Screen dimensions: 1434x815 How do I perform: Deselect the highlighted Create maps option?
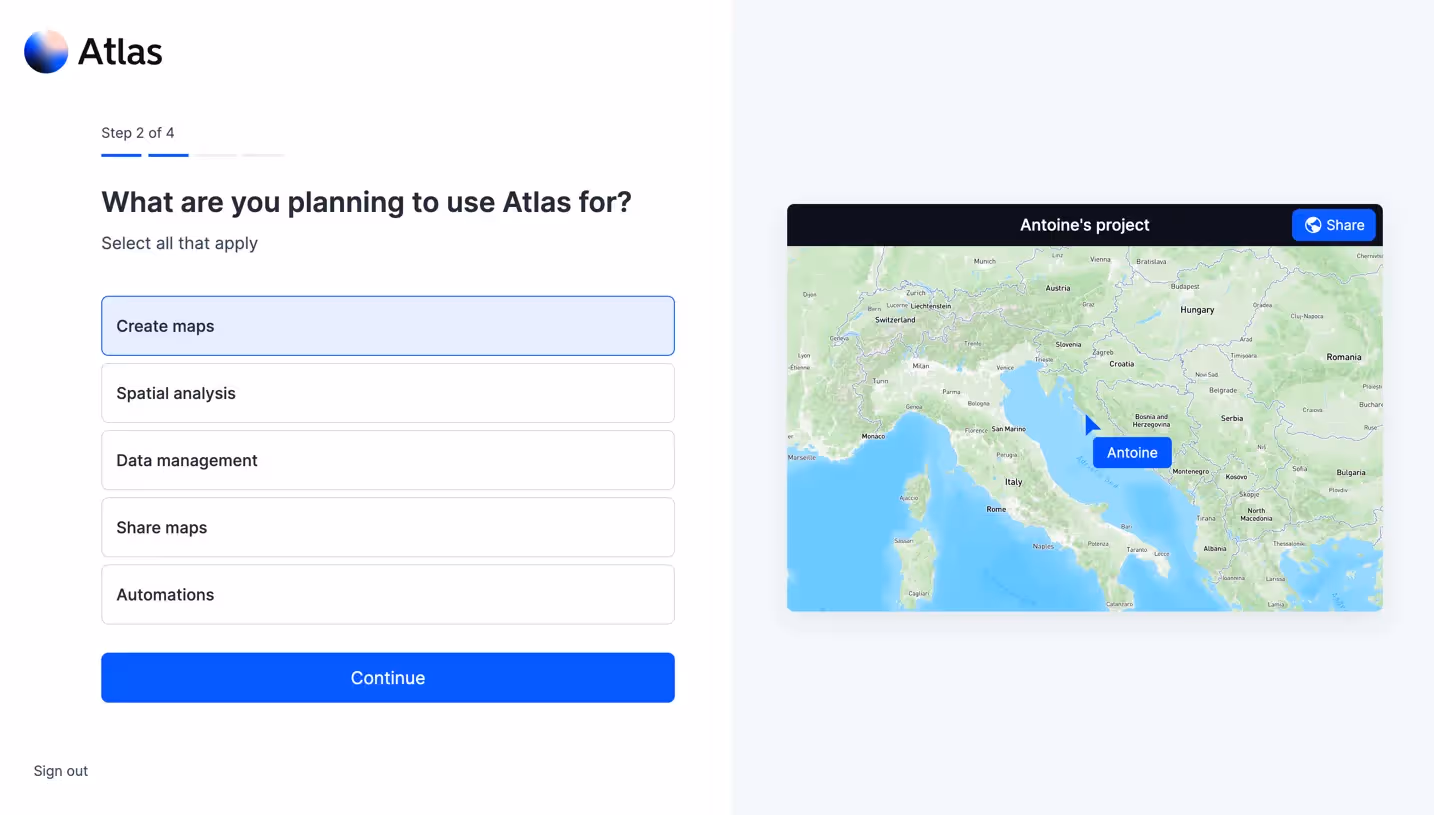click(x=388, y=325)
